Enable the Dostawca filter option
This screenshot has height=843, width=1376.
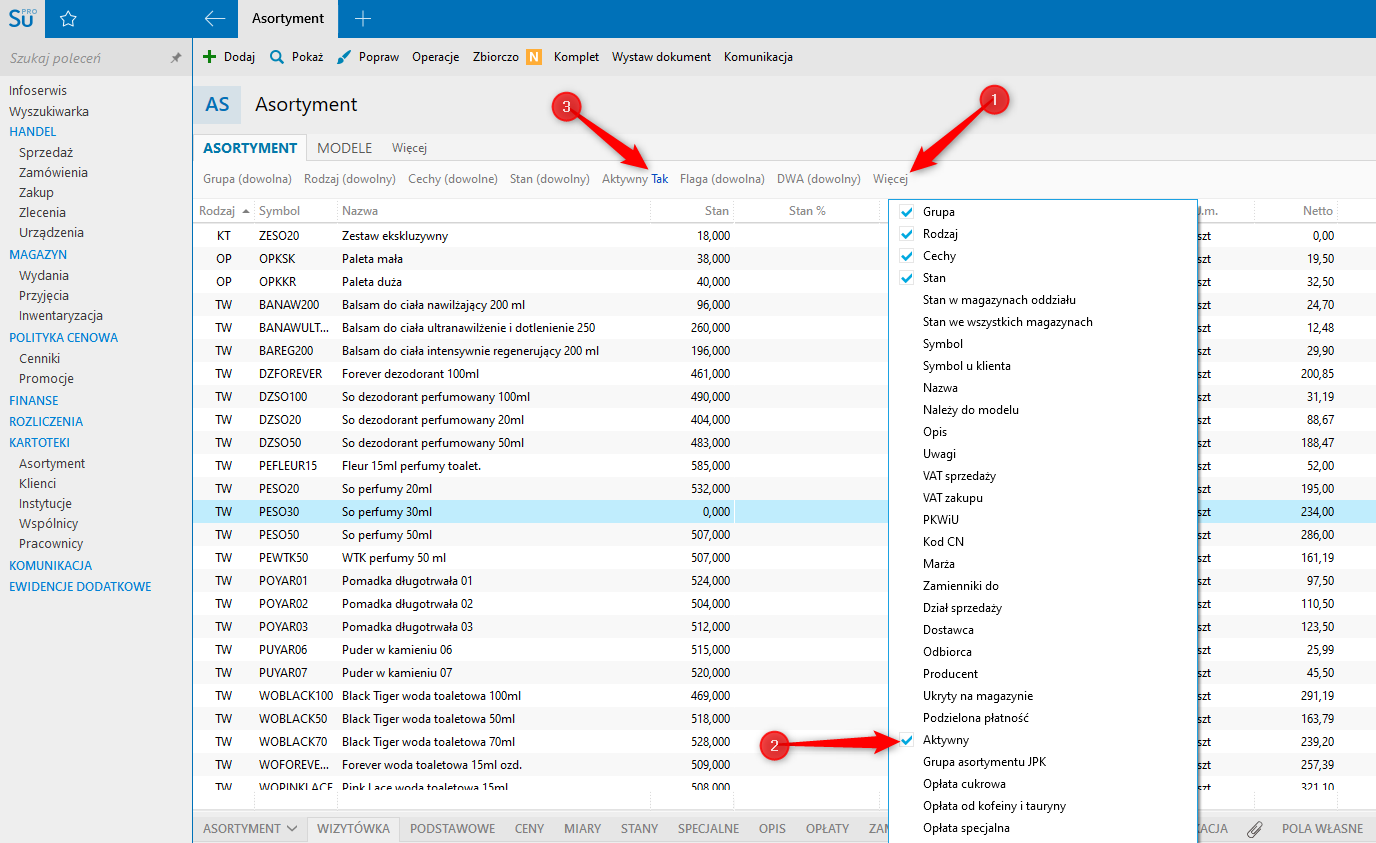948,630
